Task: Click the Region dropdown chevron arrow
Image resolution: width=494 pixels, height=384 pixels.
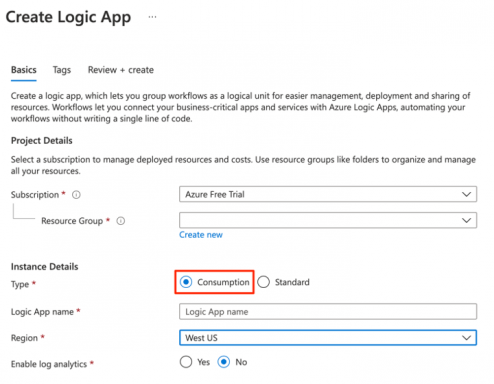Action: 466,338
